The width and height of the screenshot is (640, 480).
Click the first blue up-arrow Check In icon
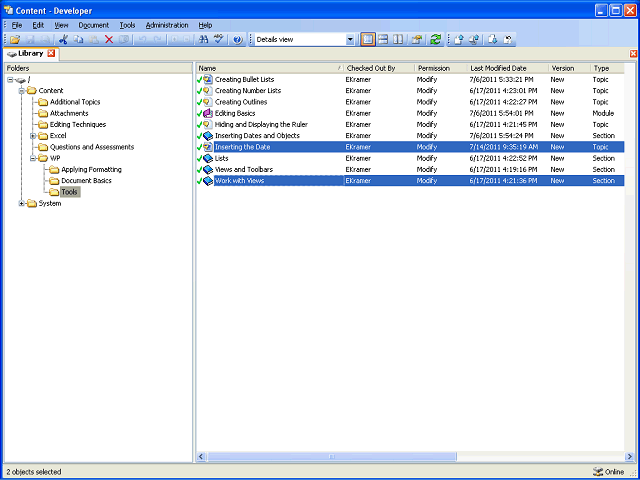click(459, 40)
